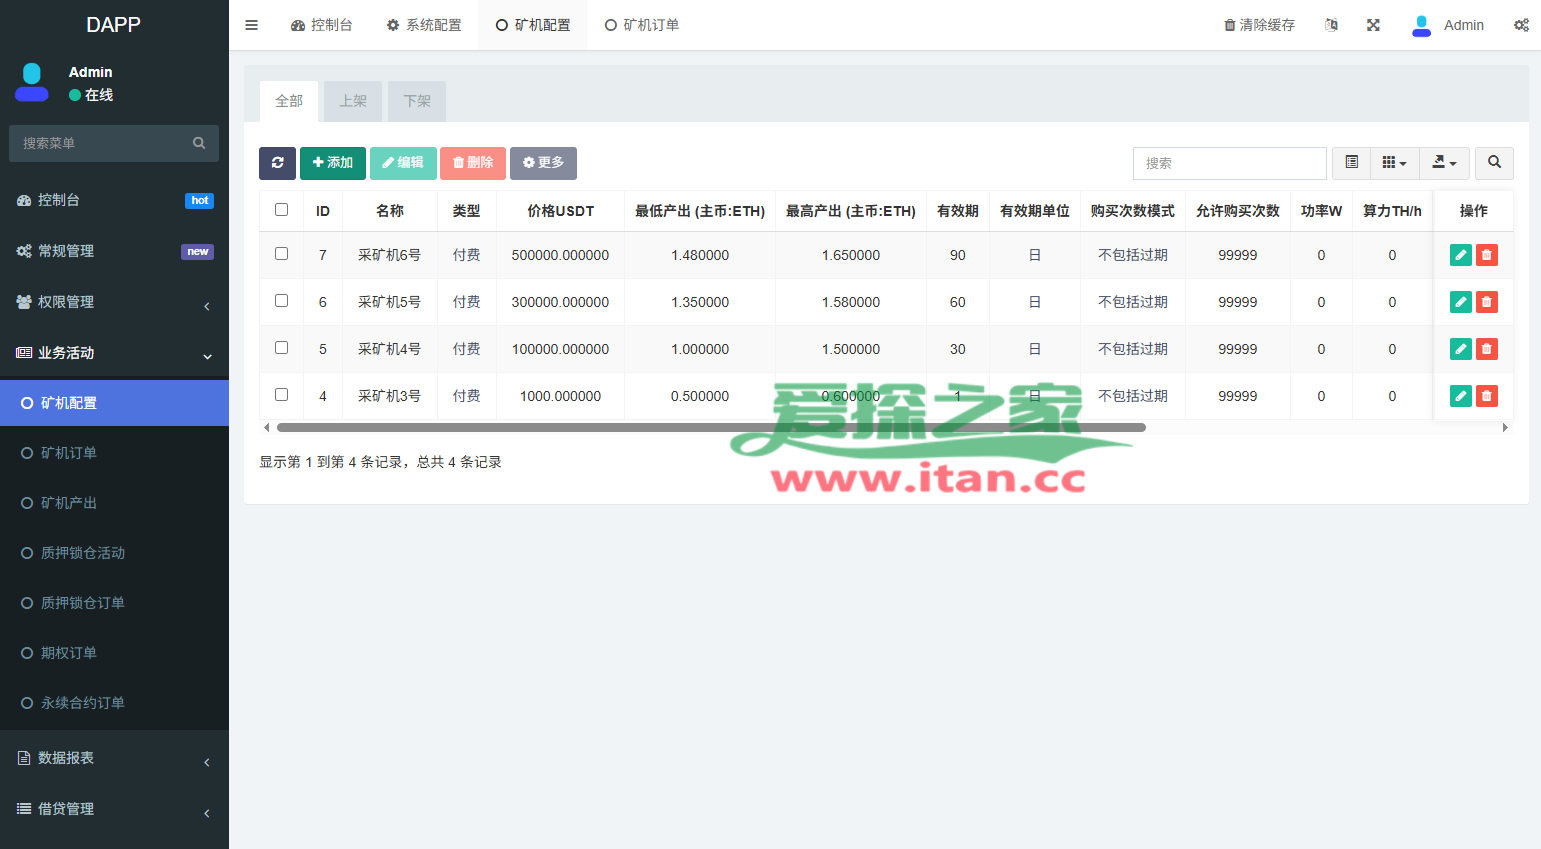This screenshot has height=849, width=1541.
Task: Click the fullscreen icon in header
Action: coord(1373,25)
